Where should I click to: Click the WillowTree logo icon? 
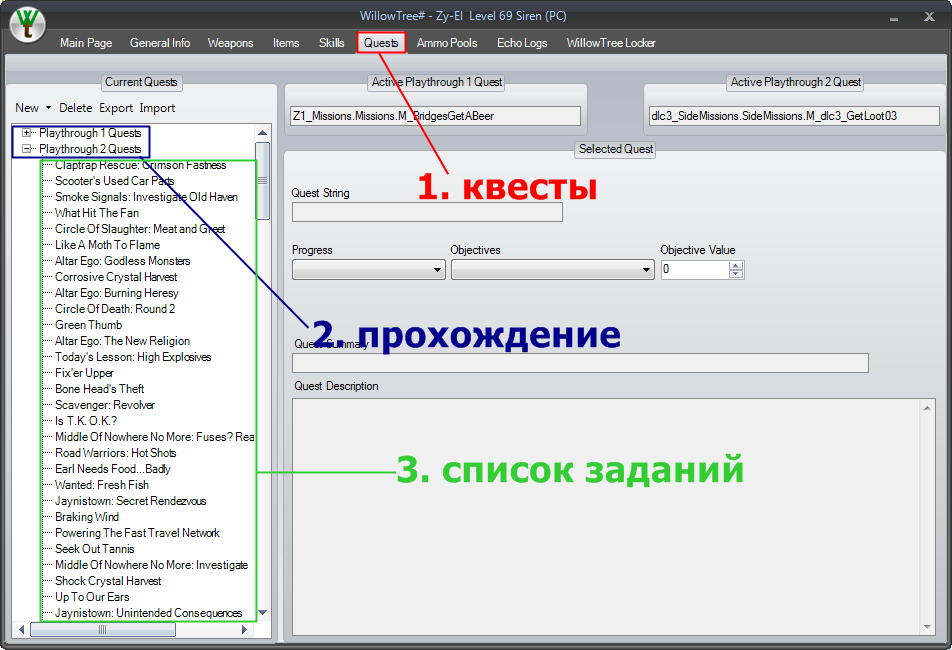tap(27, 24)
